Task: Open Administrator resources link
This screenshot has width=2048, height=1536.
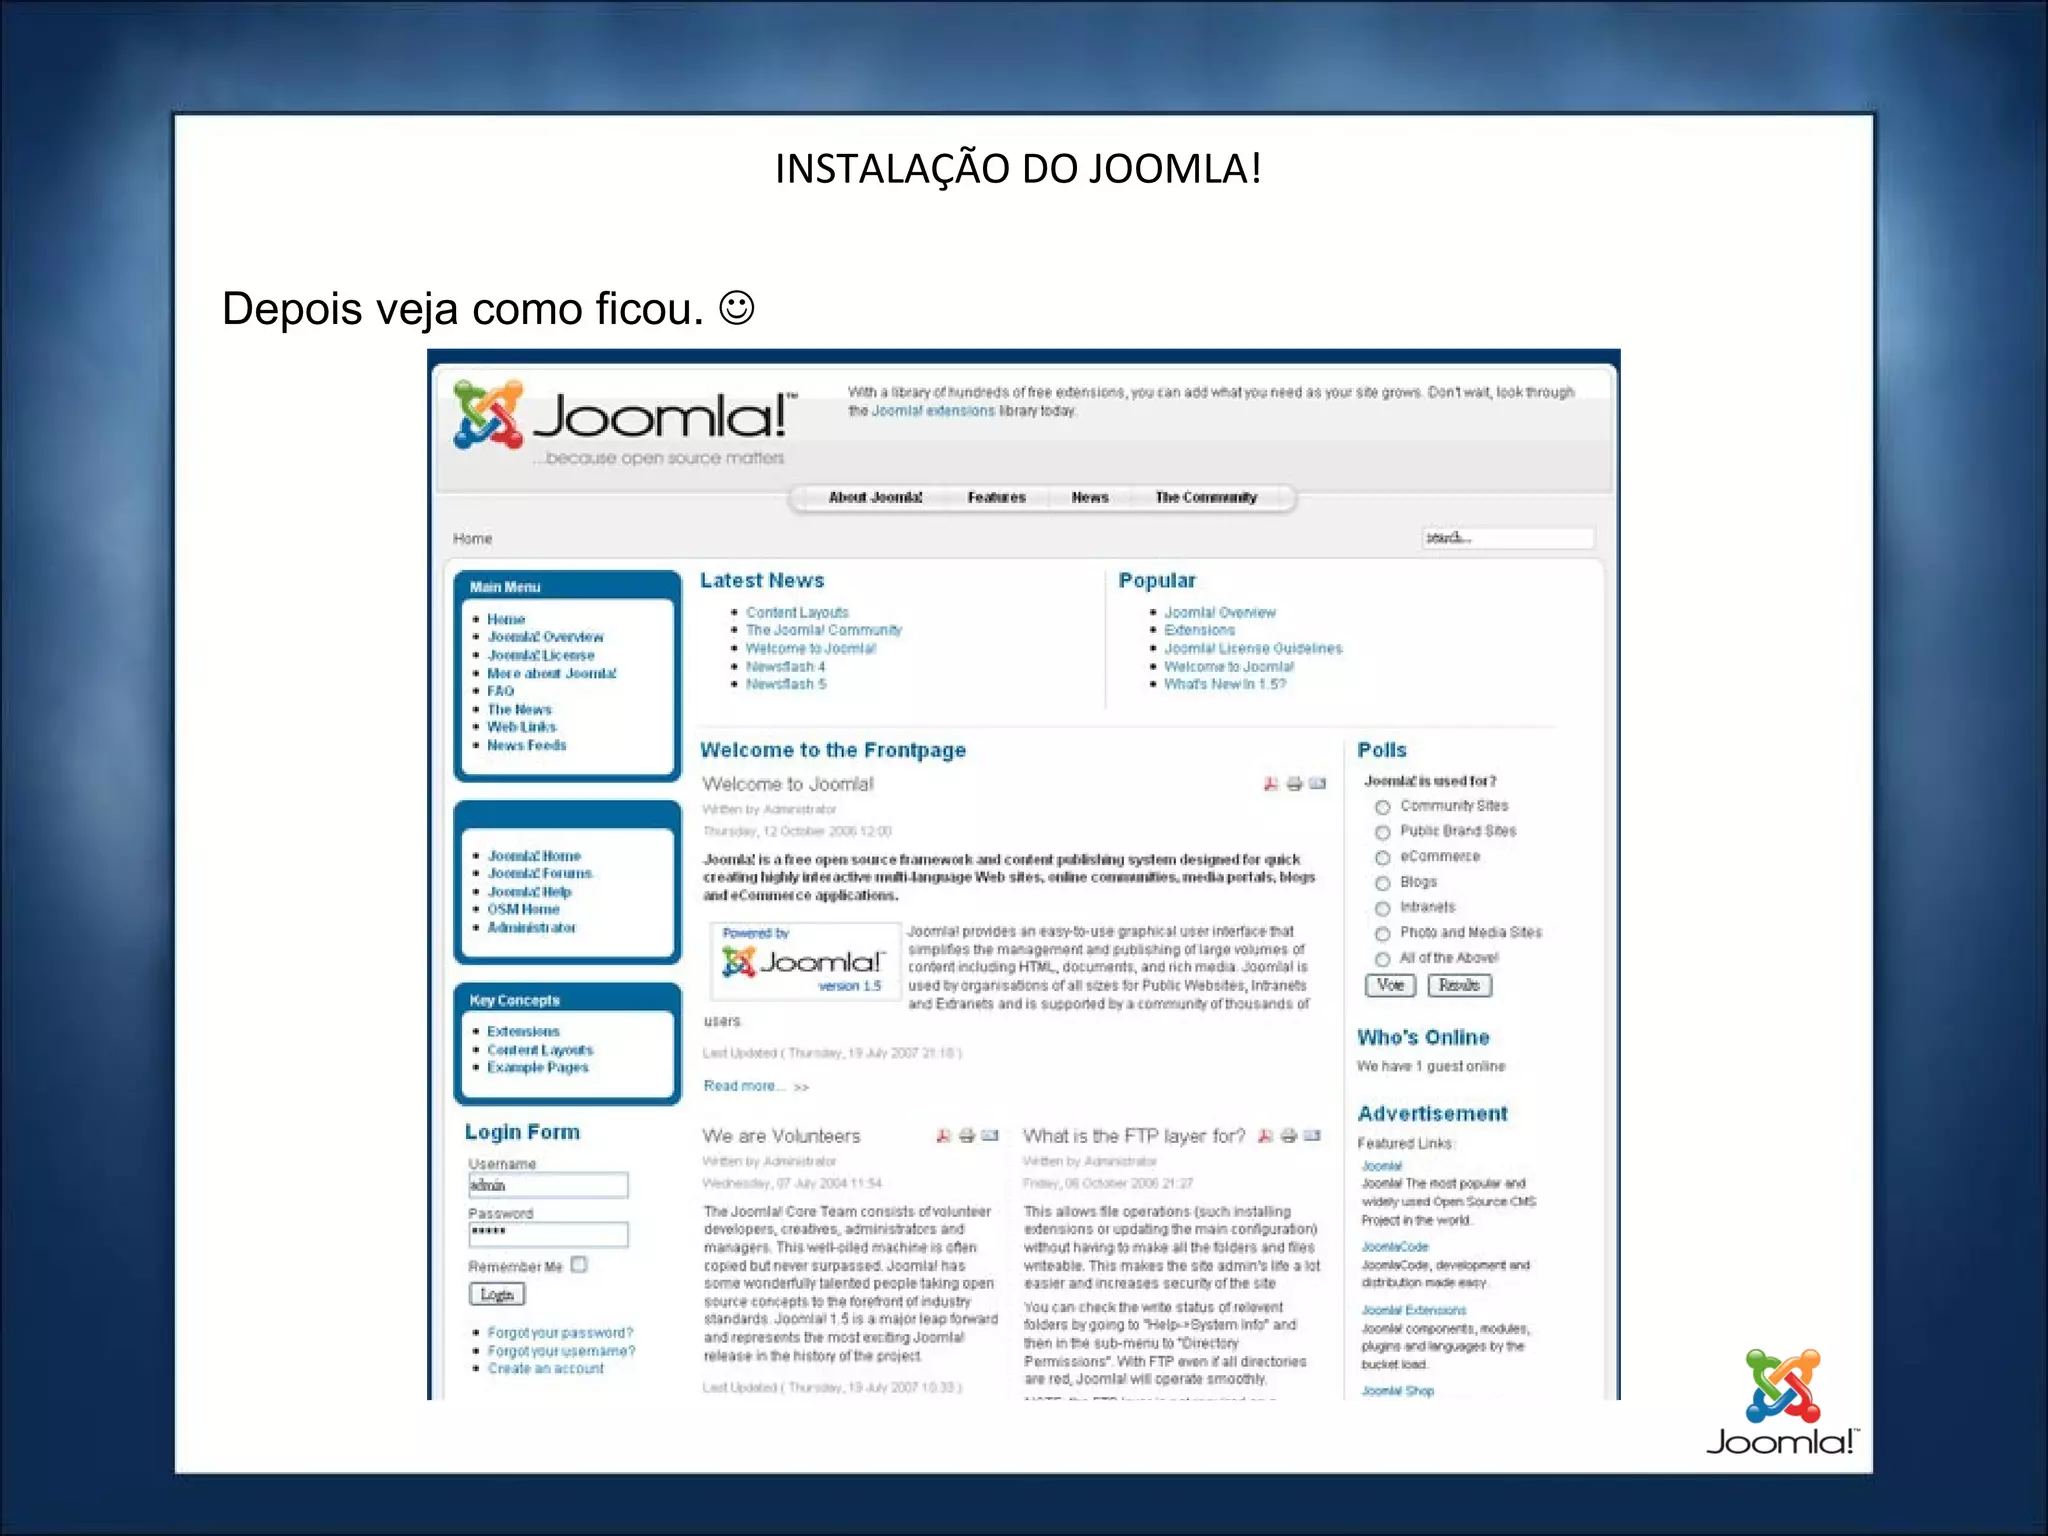Action: [x=531, y=928]
